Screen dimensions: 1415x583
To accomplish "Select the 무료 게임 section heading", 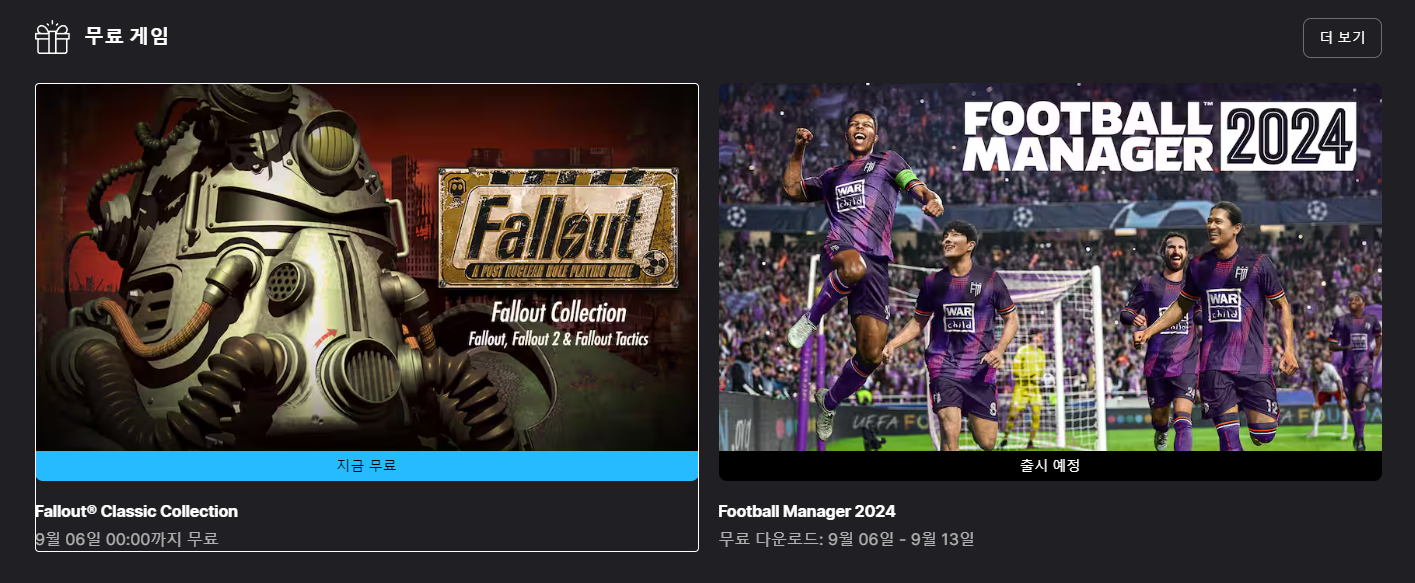I will pos(127,37).
